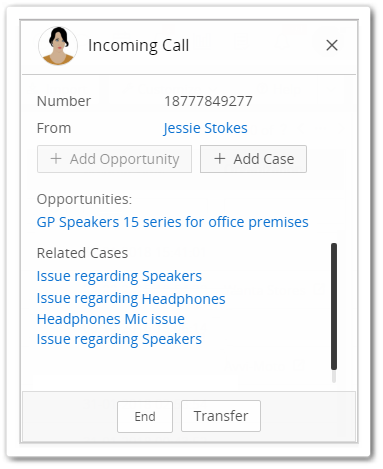Open the last Issue regarding Speakers case
Image resolution: width=383 pixels, height=469 pixels.
point(119,339)
